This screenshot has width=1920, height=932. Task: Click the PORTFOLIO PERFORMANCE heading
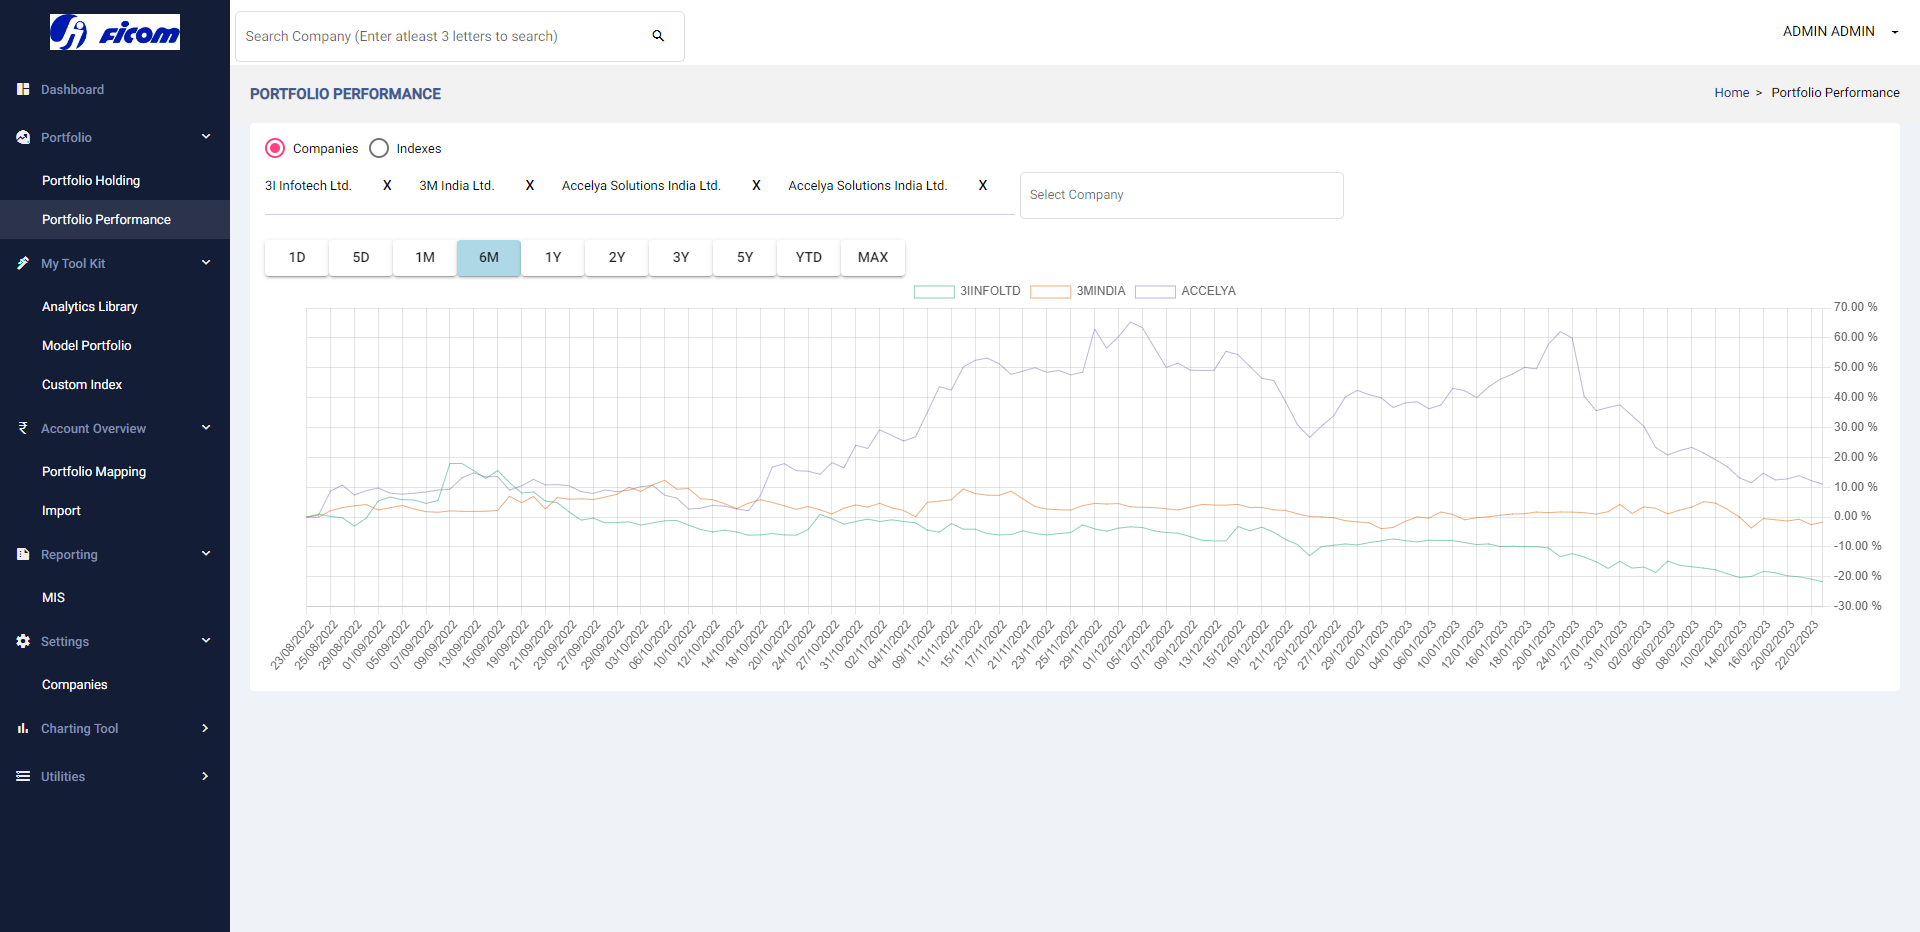coord(345,94)
